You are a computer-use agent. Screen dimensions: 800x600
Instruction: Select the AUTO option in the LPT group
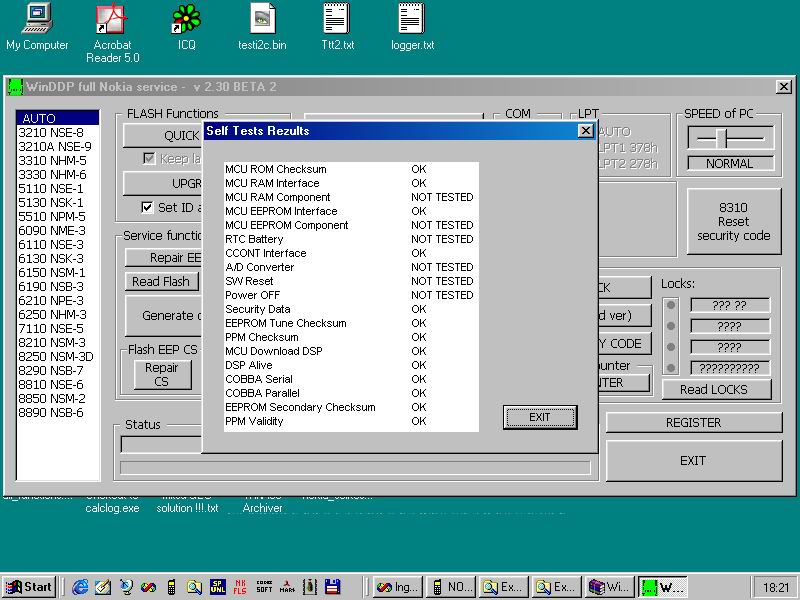pos(614,132)
